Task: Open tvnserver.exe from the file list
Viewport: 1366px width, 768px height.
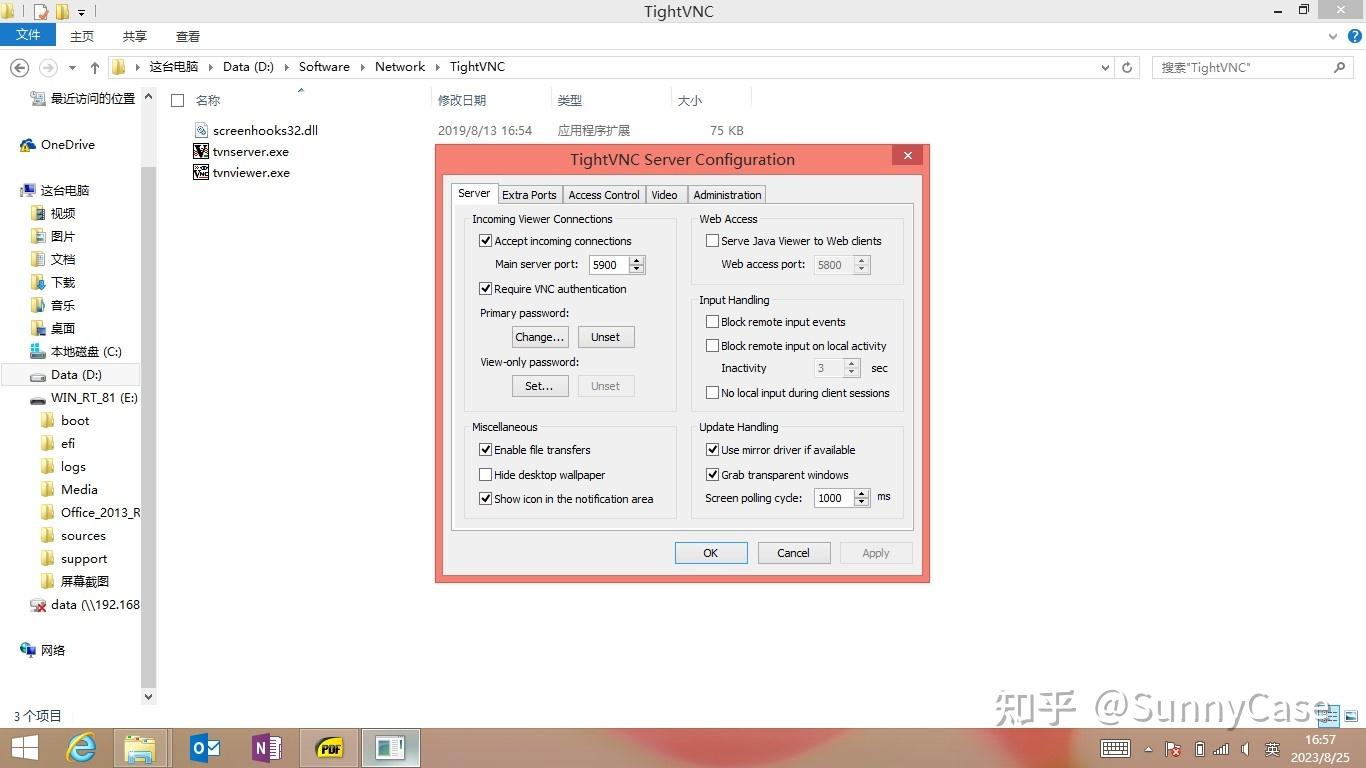Action: (x=250, y=151)
